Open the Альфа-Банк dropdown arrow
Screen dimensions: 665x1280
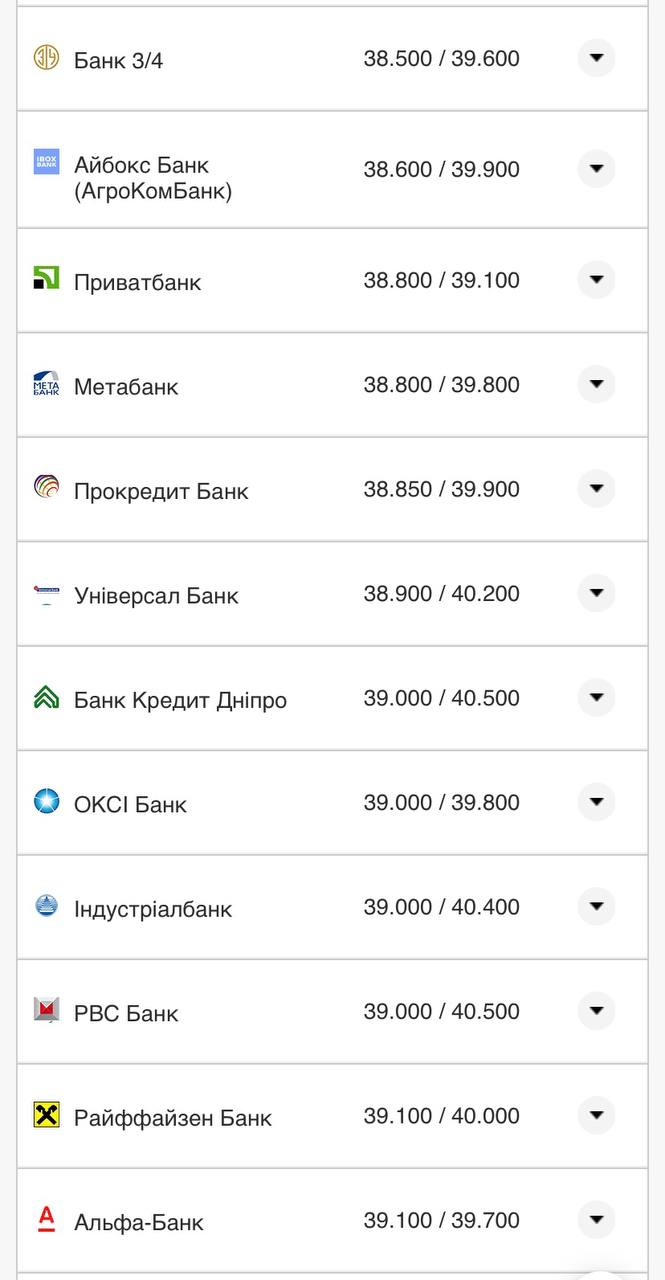point(596,1219)
